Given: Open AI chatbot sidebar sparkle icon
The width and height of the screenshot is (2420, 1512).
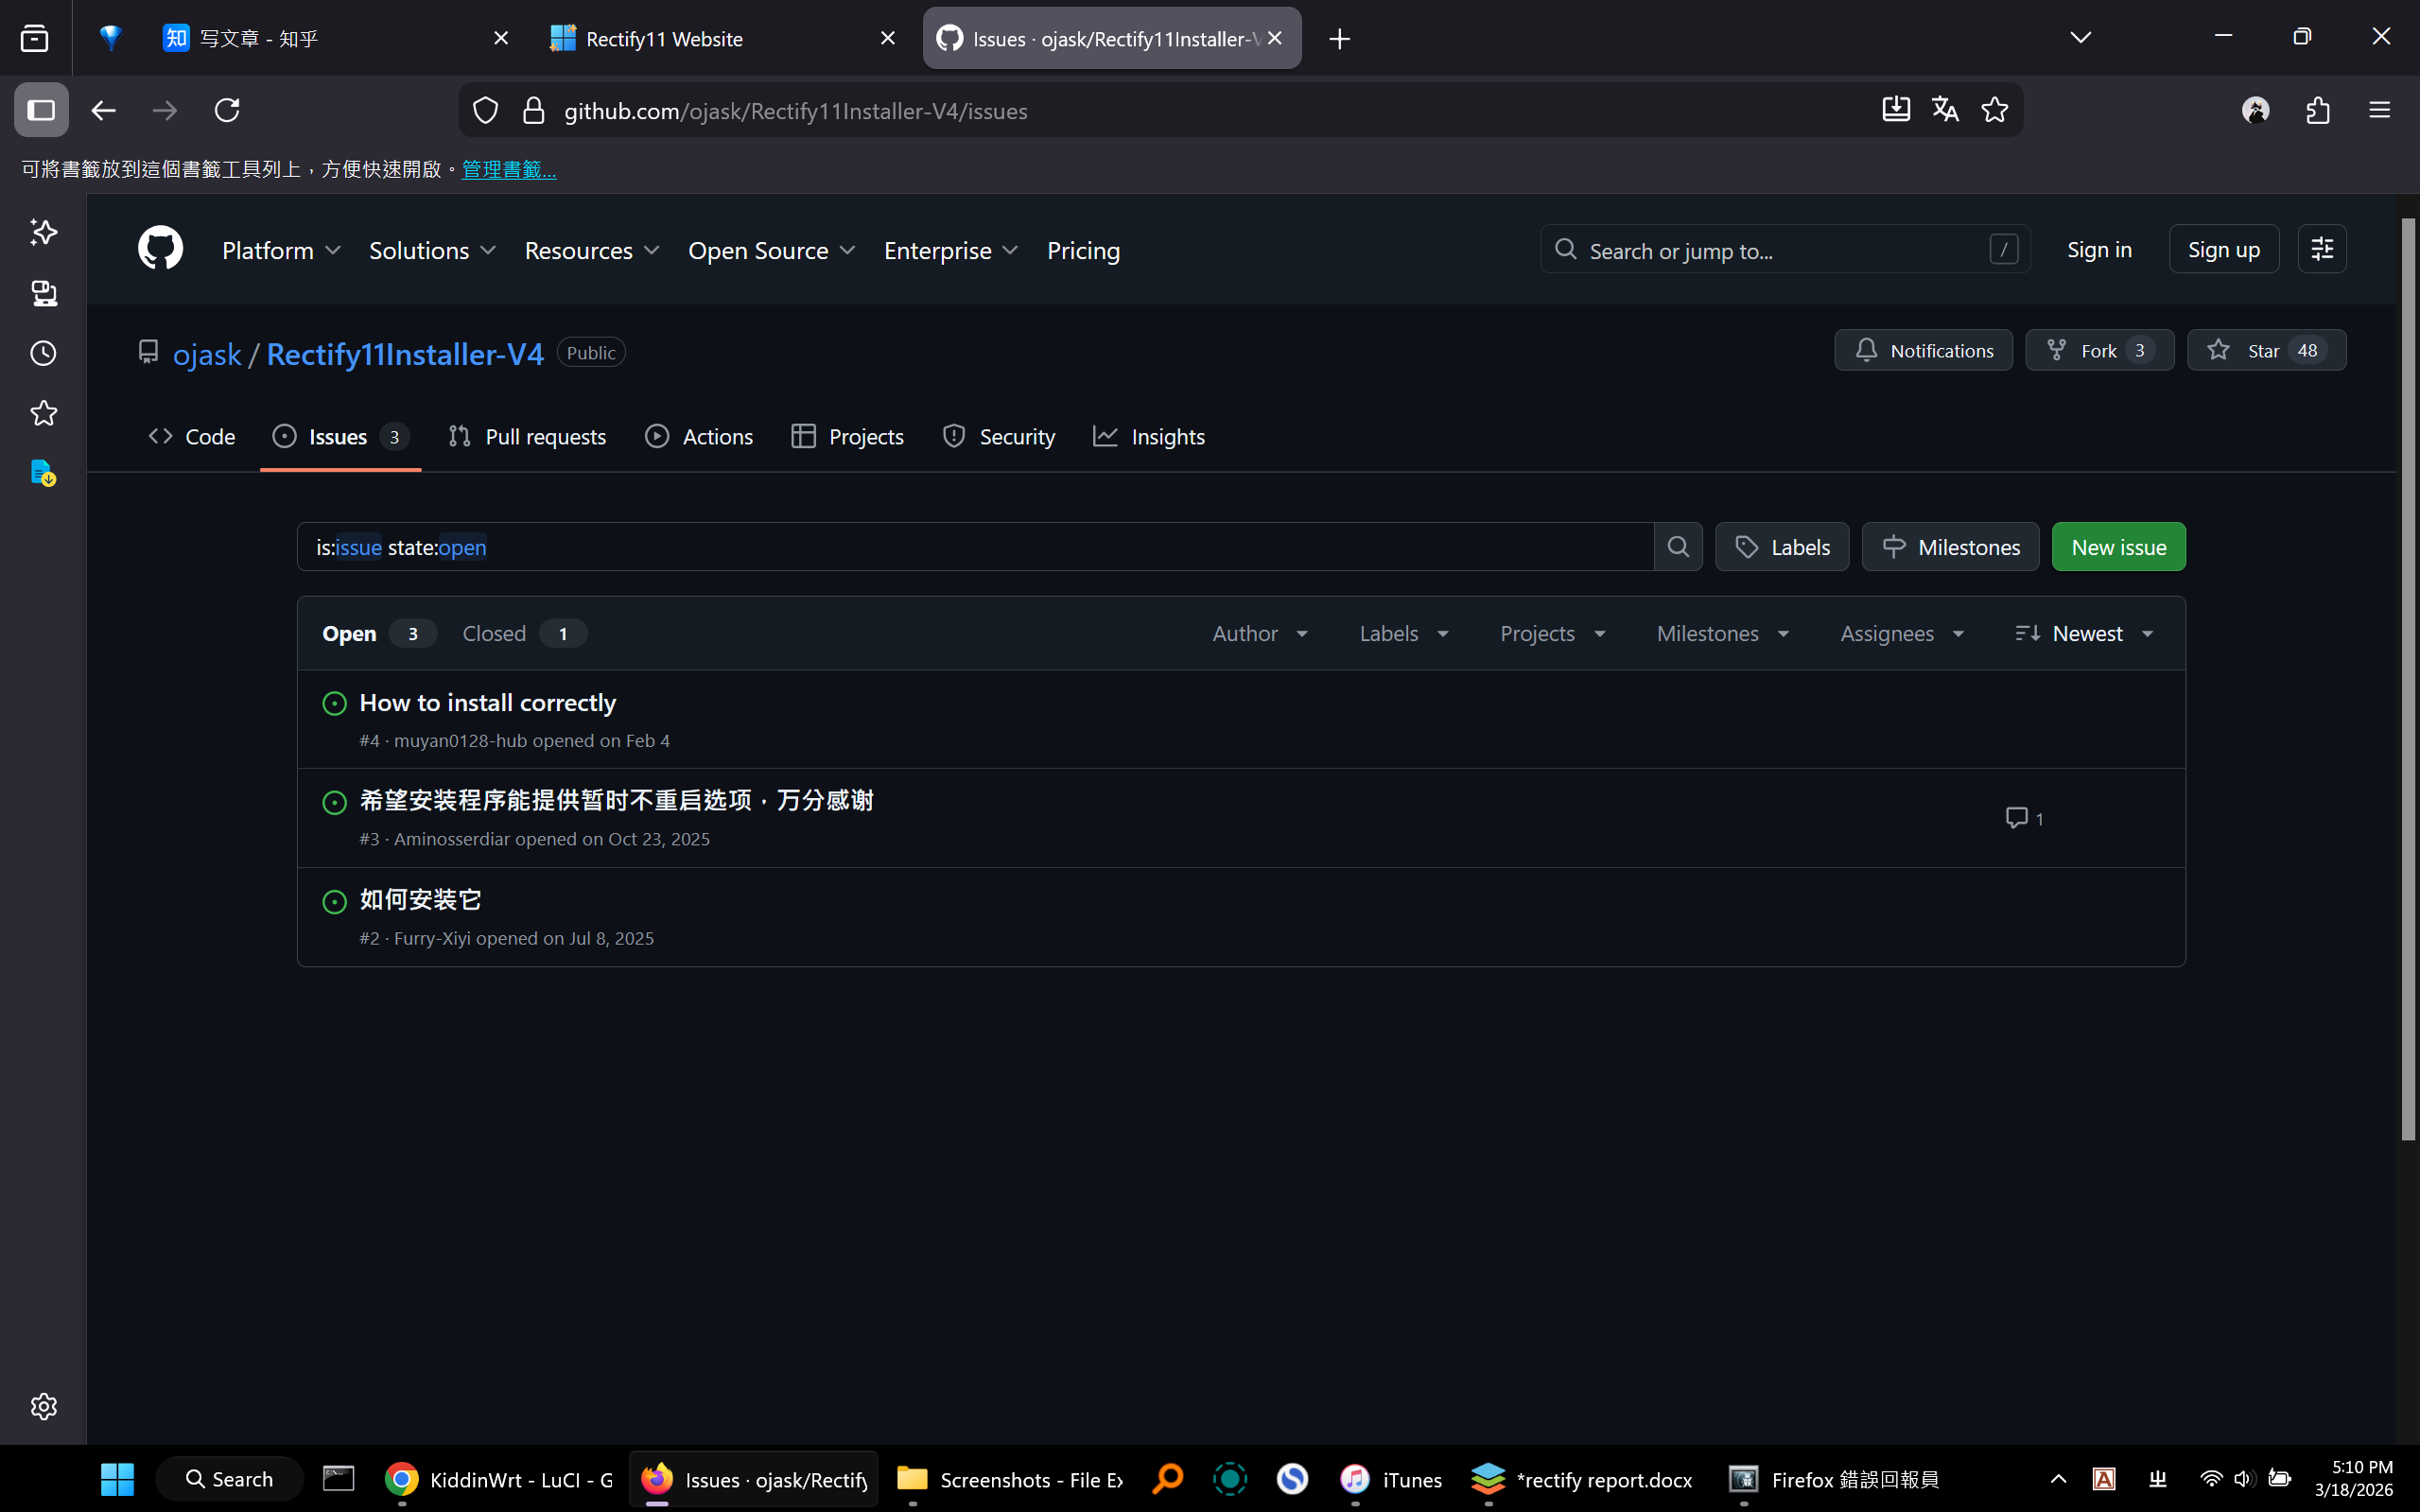Looking at the screenshot, I should tap(43, 232).
